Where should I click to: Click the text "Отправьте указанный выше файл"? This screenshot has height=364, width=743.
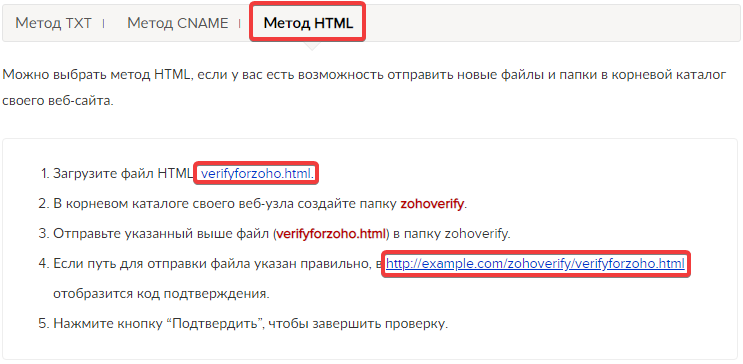tap(163, 234)
